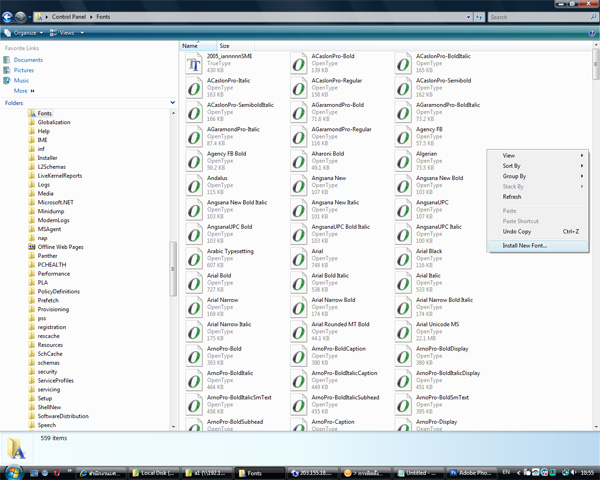Click the 2005_iannnnnSME TrueType font icon

tap(194, 63)
